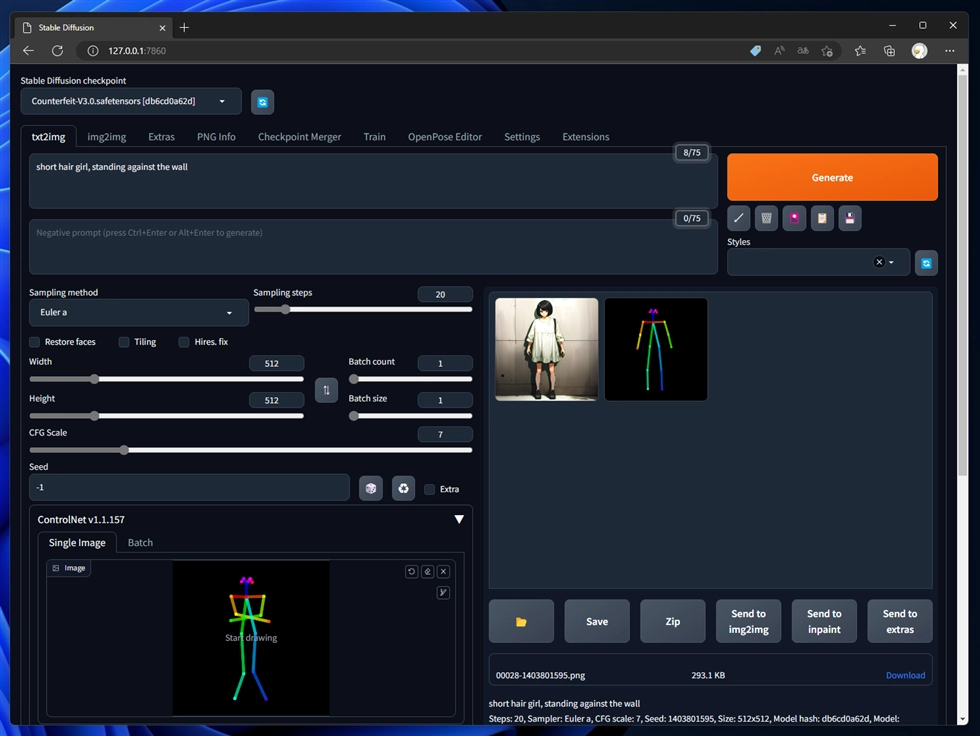Viewport: 980px width, 736px height.
Task: Select the generated girl image thumbnail
Action: coord(547,349)
